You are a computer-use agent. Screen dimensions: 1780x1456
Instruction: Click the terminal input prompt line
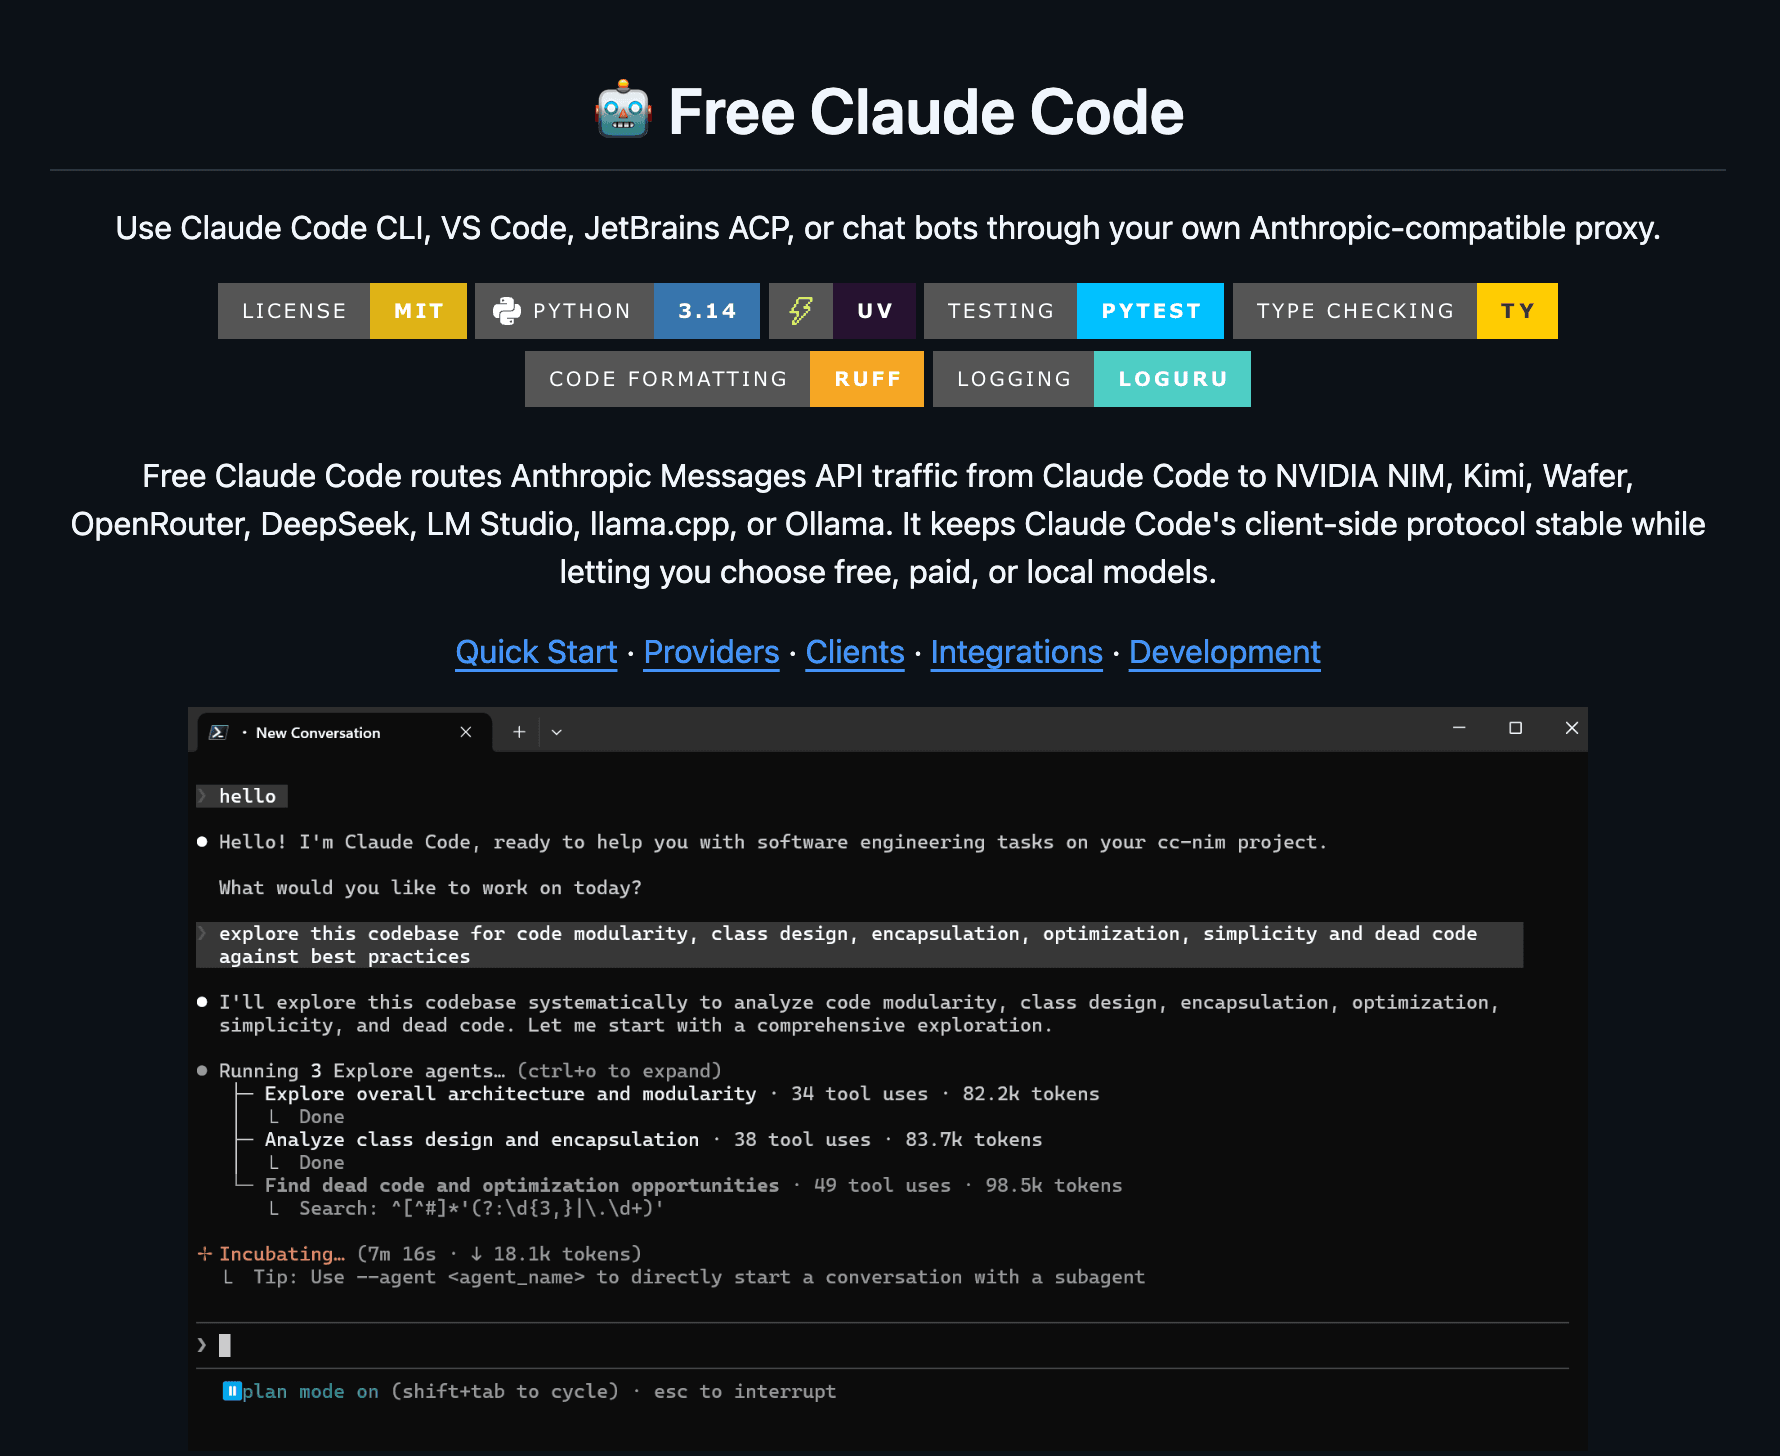[x=882, y=1345]
